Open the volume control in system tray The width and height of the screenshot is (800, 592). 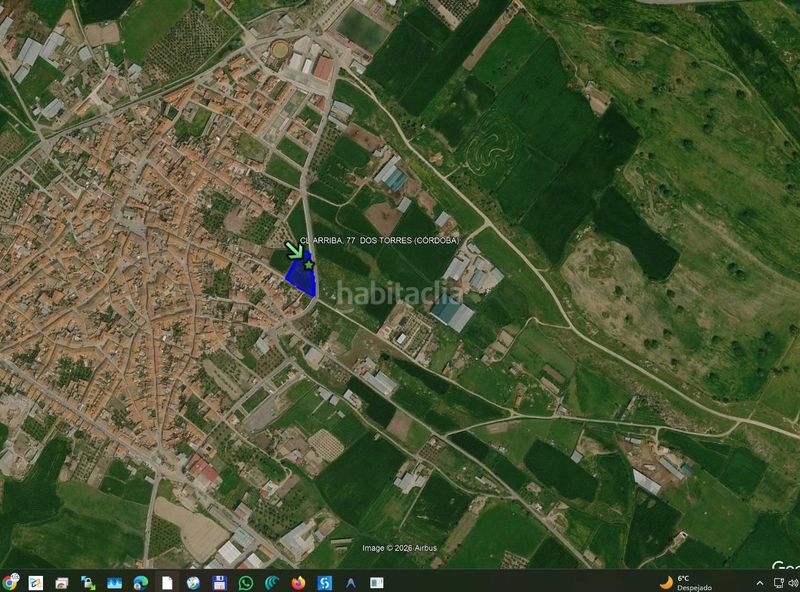793,583
